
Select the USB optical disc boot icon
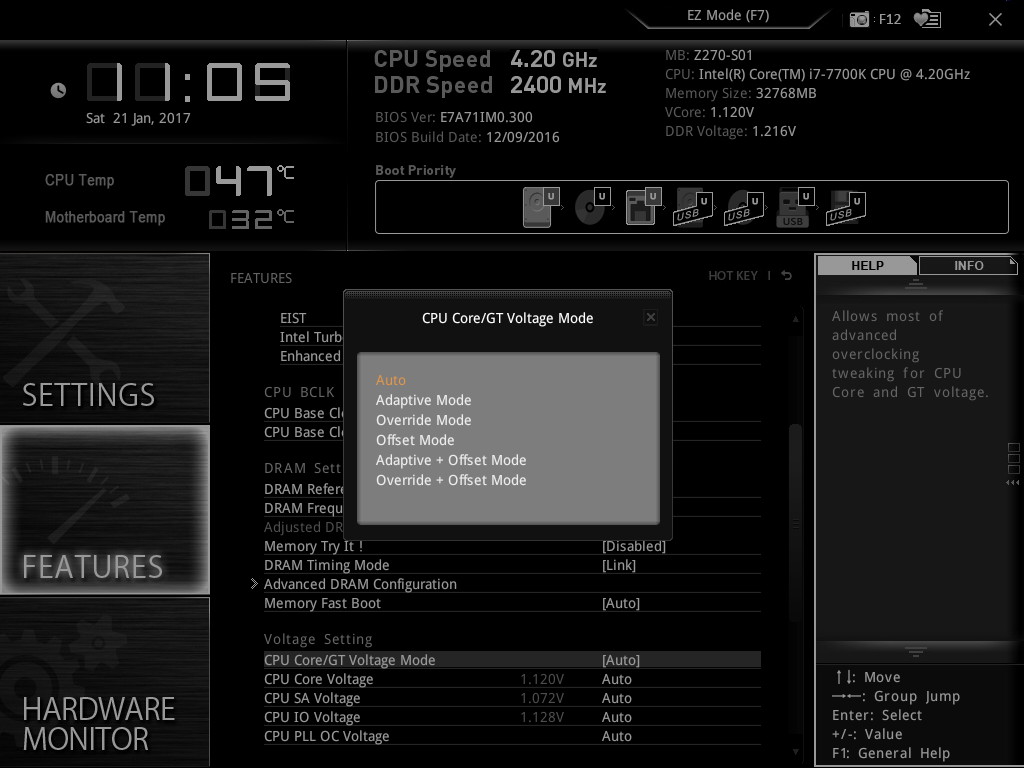[744, 208]
